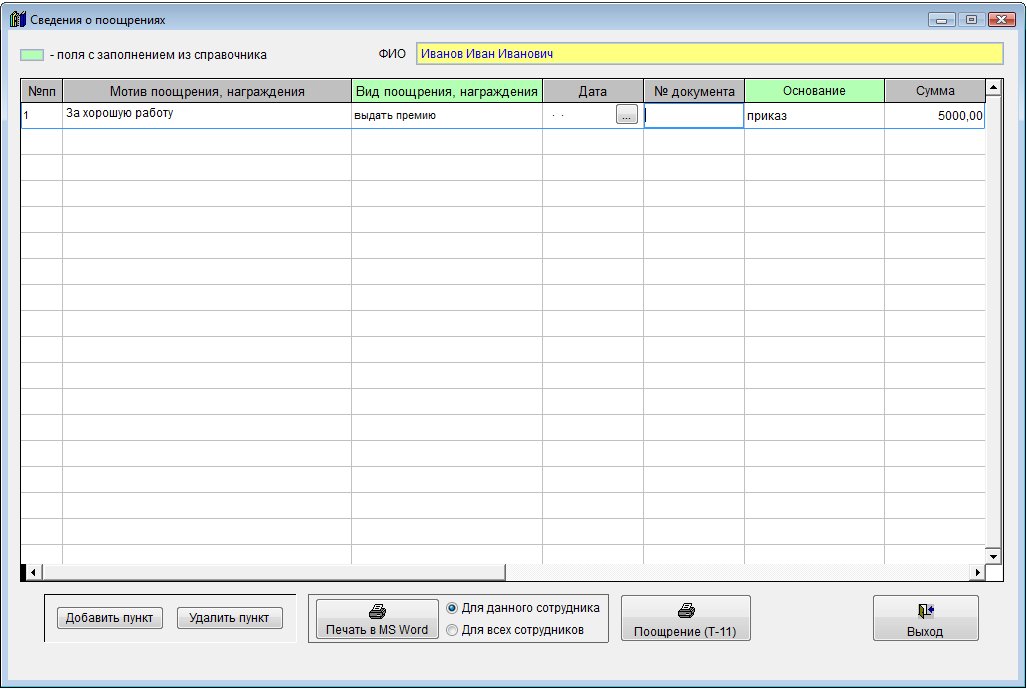
Task: Click the 'Сумма' column header
Action: point(935,91)
